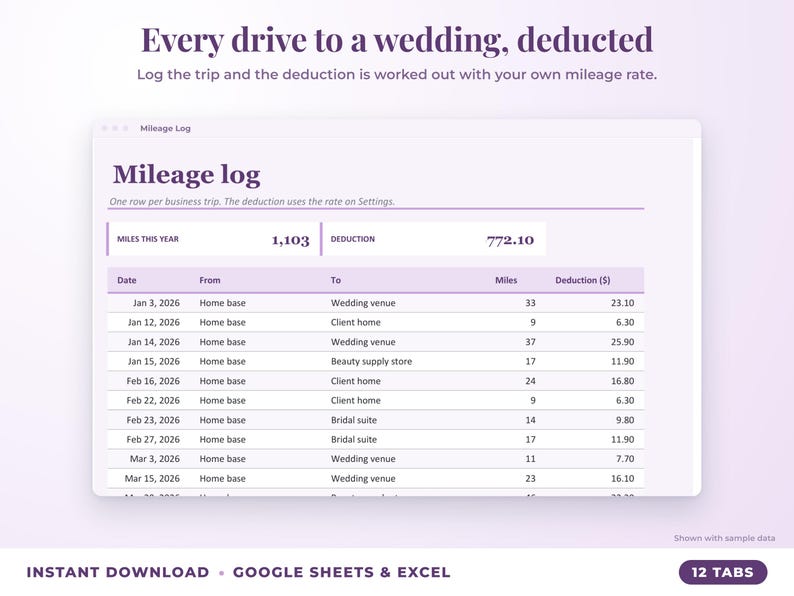Click the deduction value 16.80
794x596 pixels.
pos(622,381)
